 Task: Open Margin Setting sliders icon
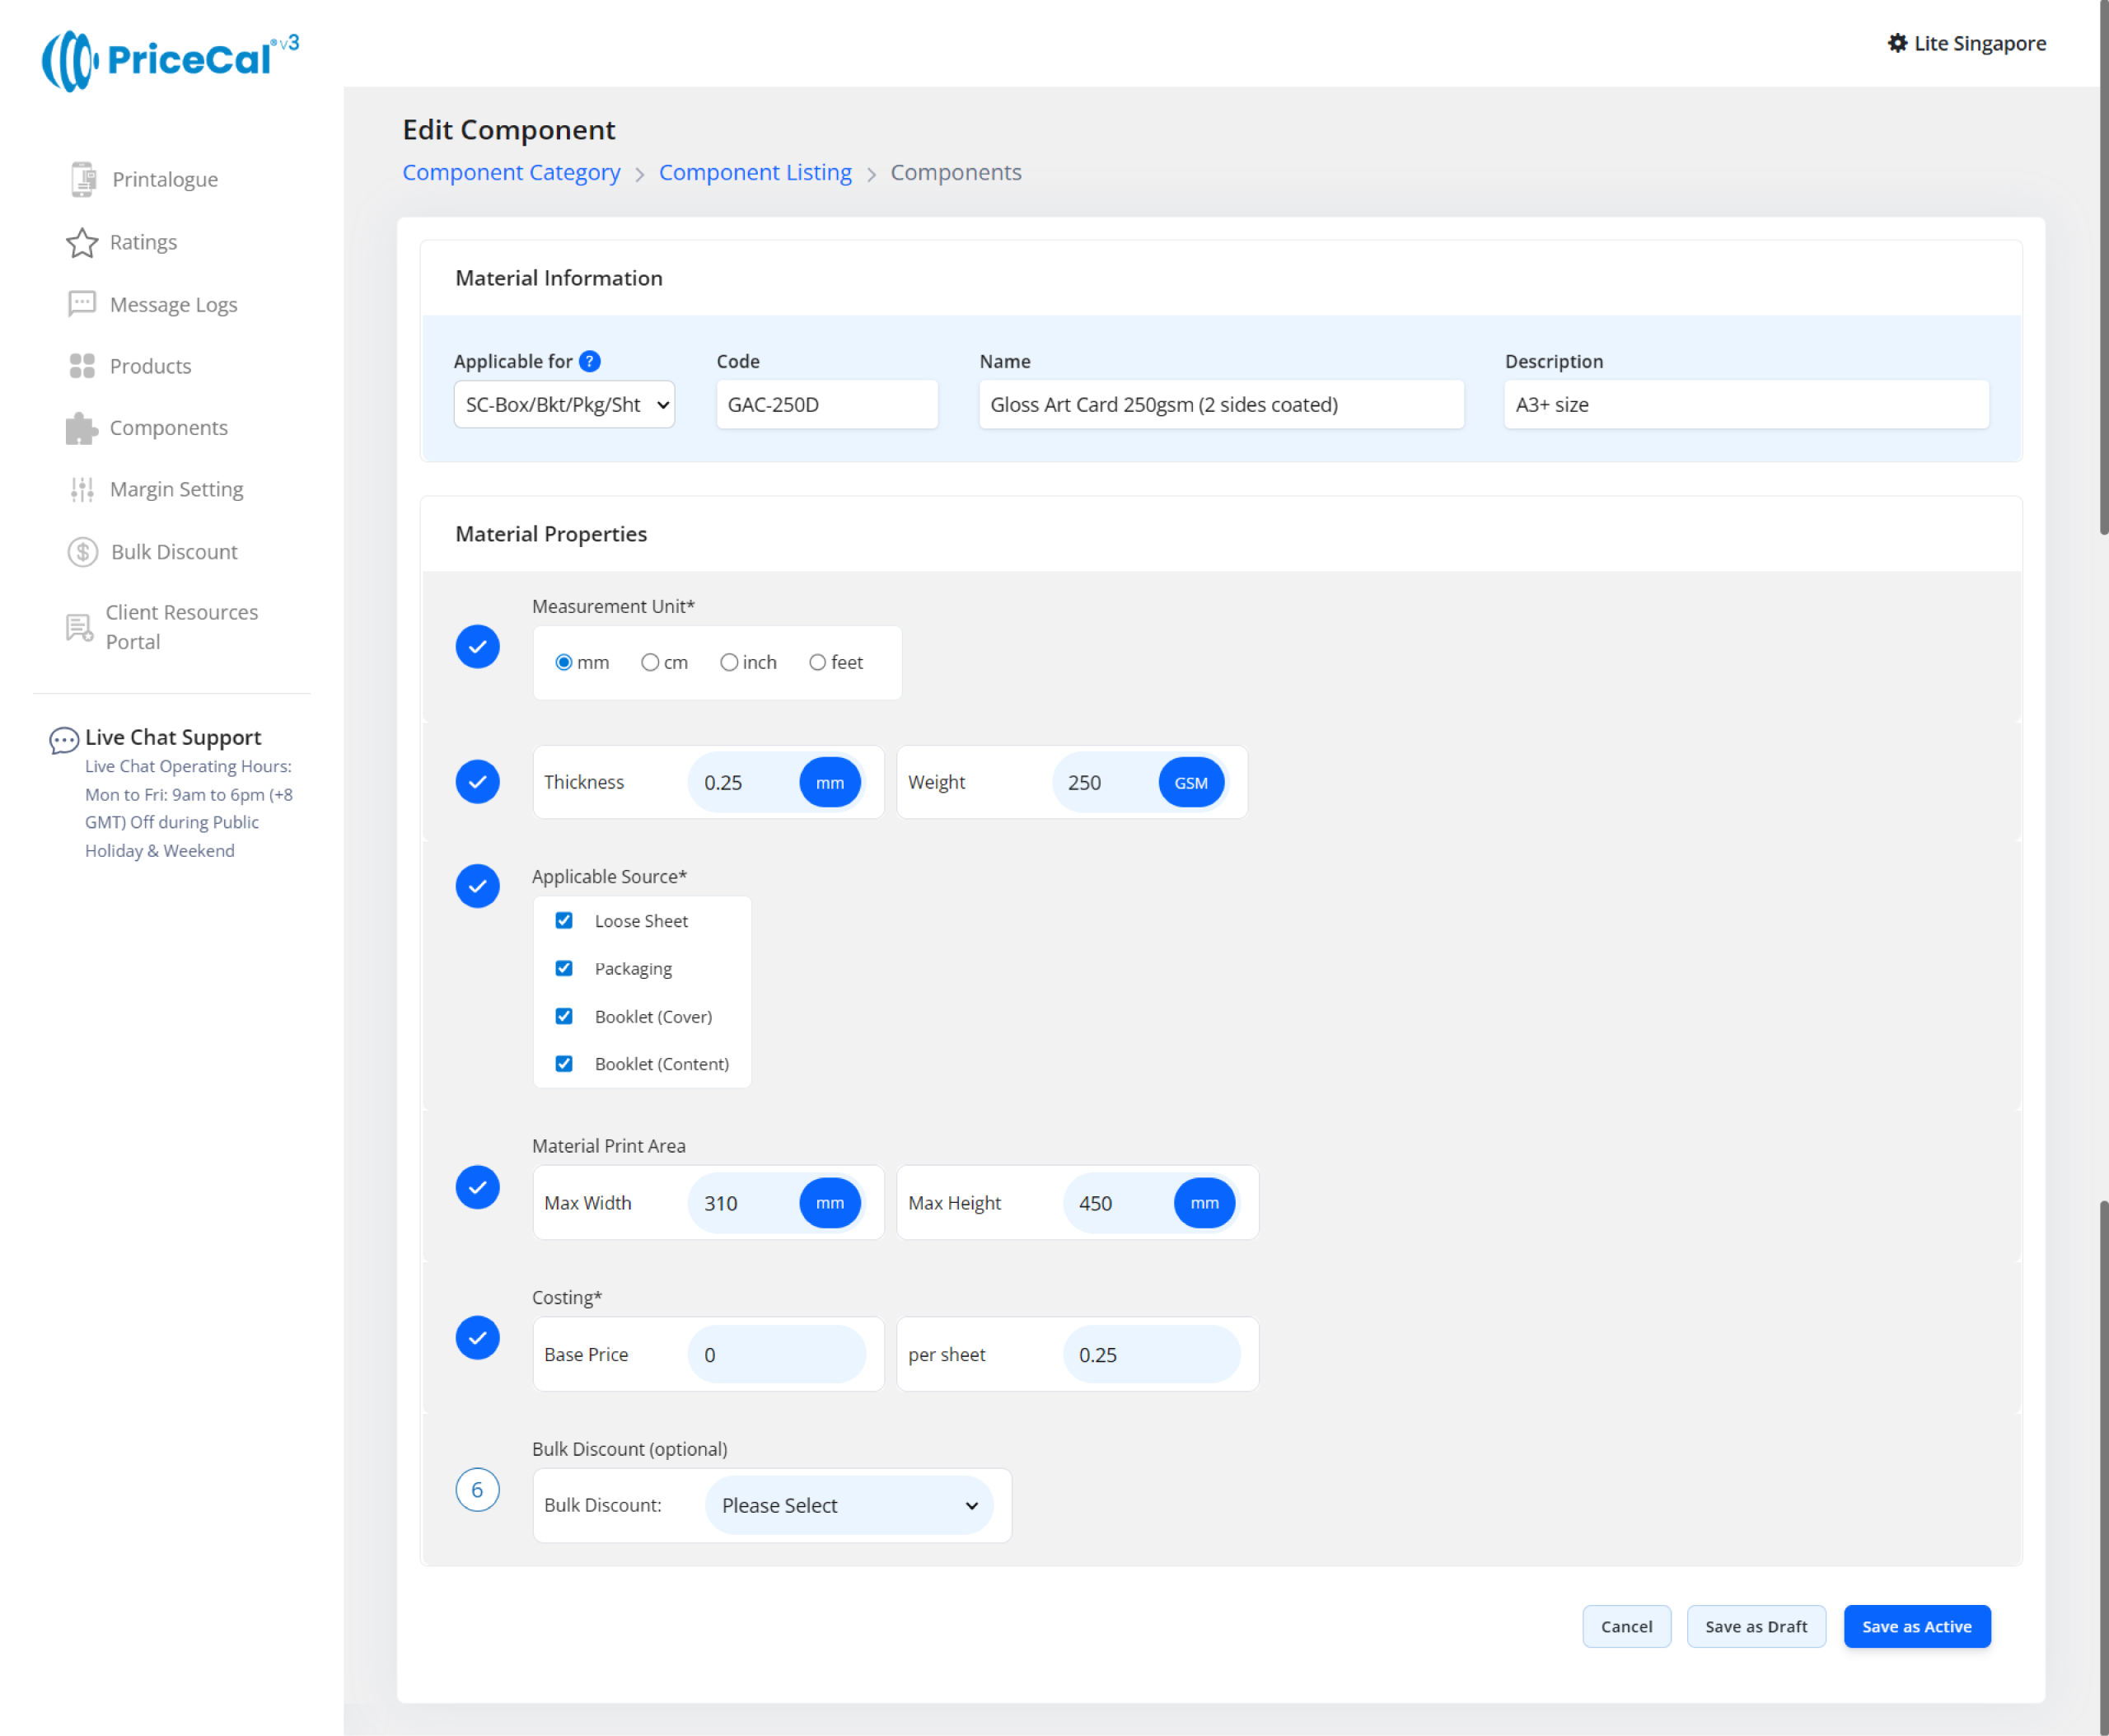pos(82,489)
